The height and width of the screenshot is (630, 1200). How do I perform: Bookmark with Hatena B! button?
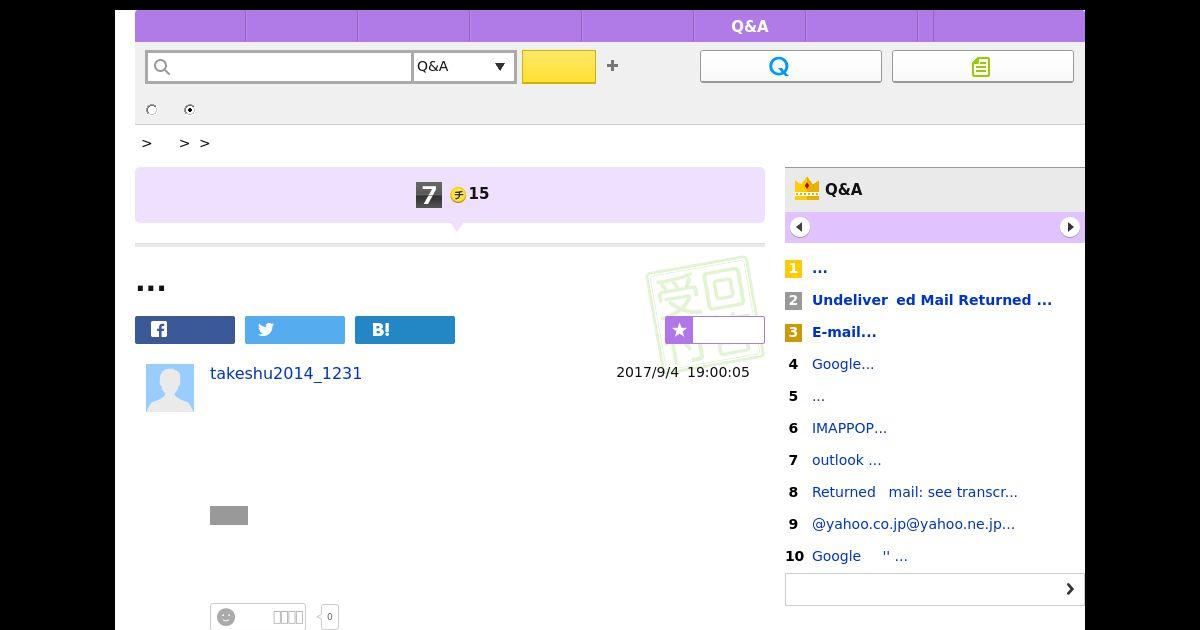click(x=405, y=330)
